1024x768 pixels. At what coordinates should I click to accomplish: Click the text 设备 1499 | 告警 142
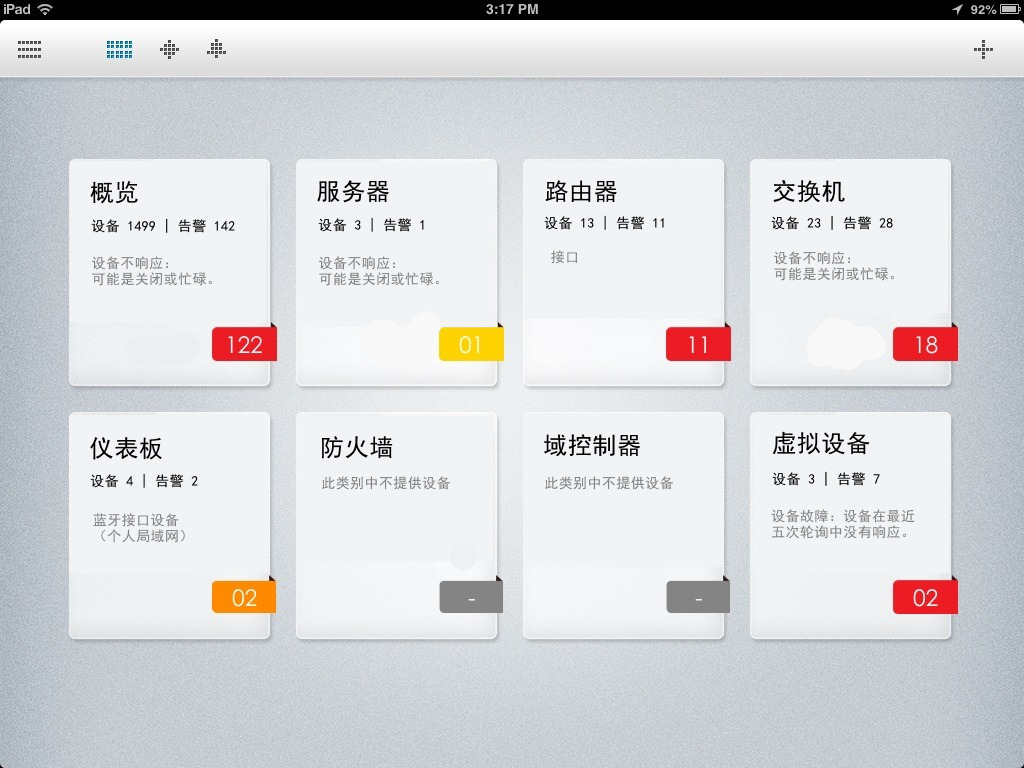pyautogui.click(x=163, y=226)
